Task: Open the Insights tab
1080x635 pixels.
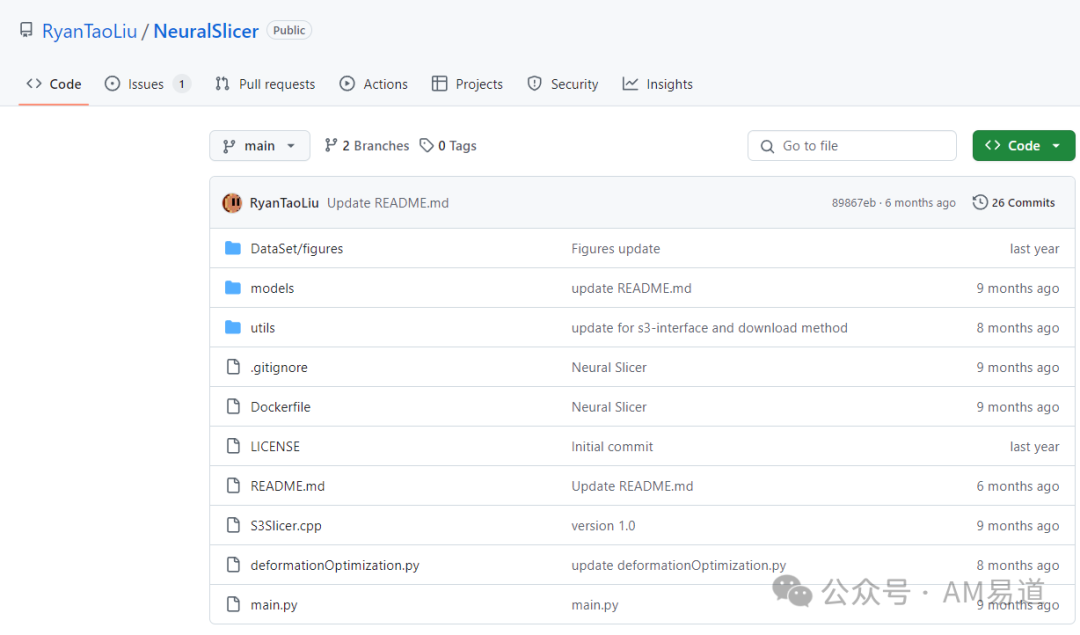Action: click(x=658, y=84)
